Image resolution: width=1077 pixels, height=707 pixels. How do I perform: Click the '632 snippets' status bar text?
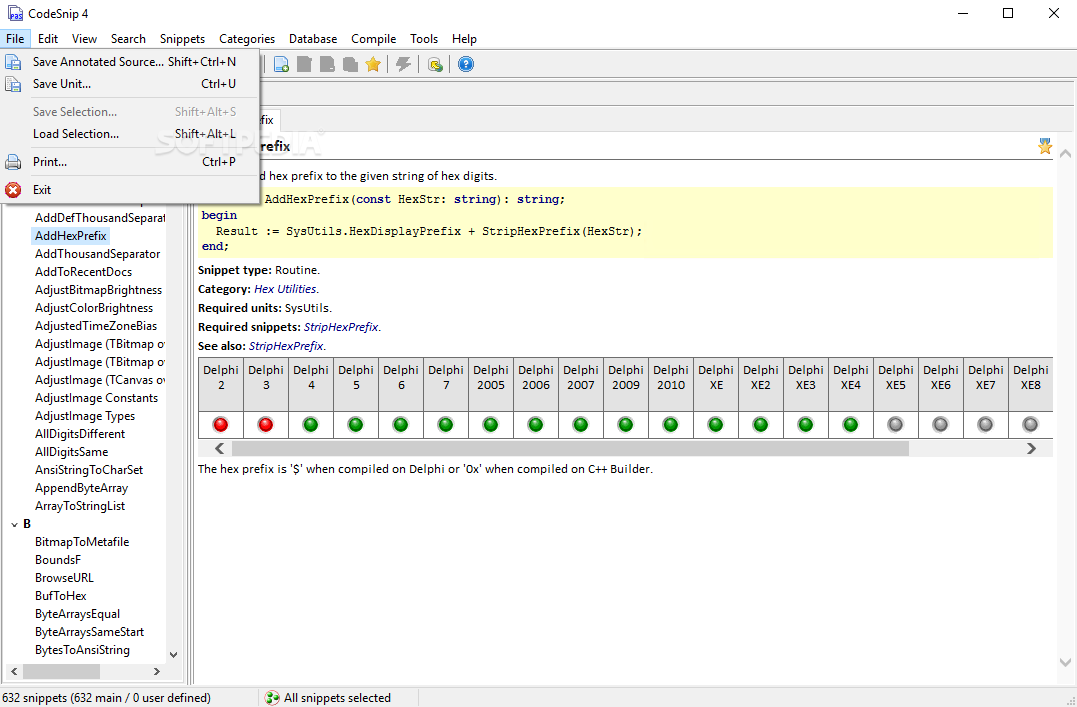[x=106, y=698]
